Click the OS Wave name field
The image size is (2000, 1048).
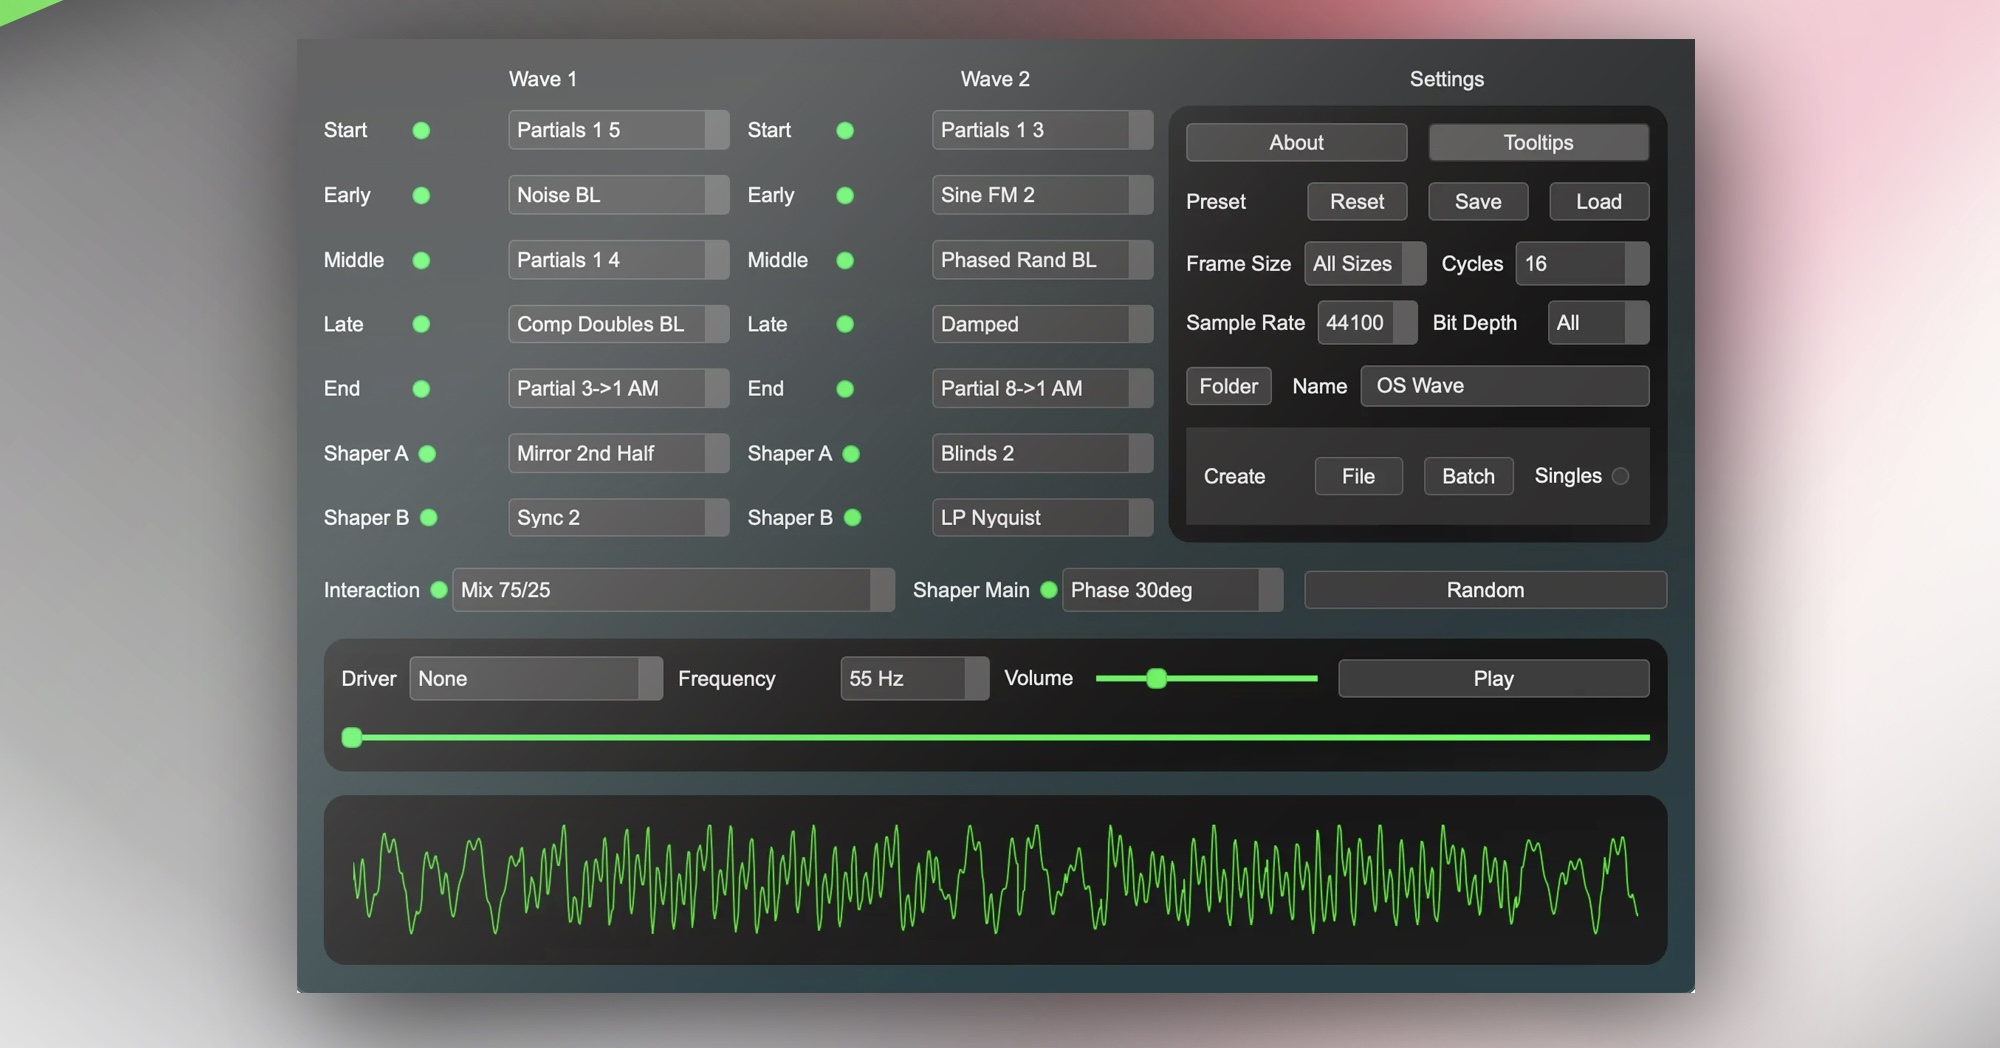click(x=1504, y=386)
